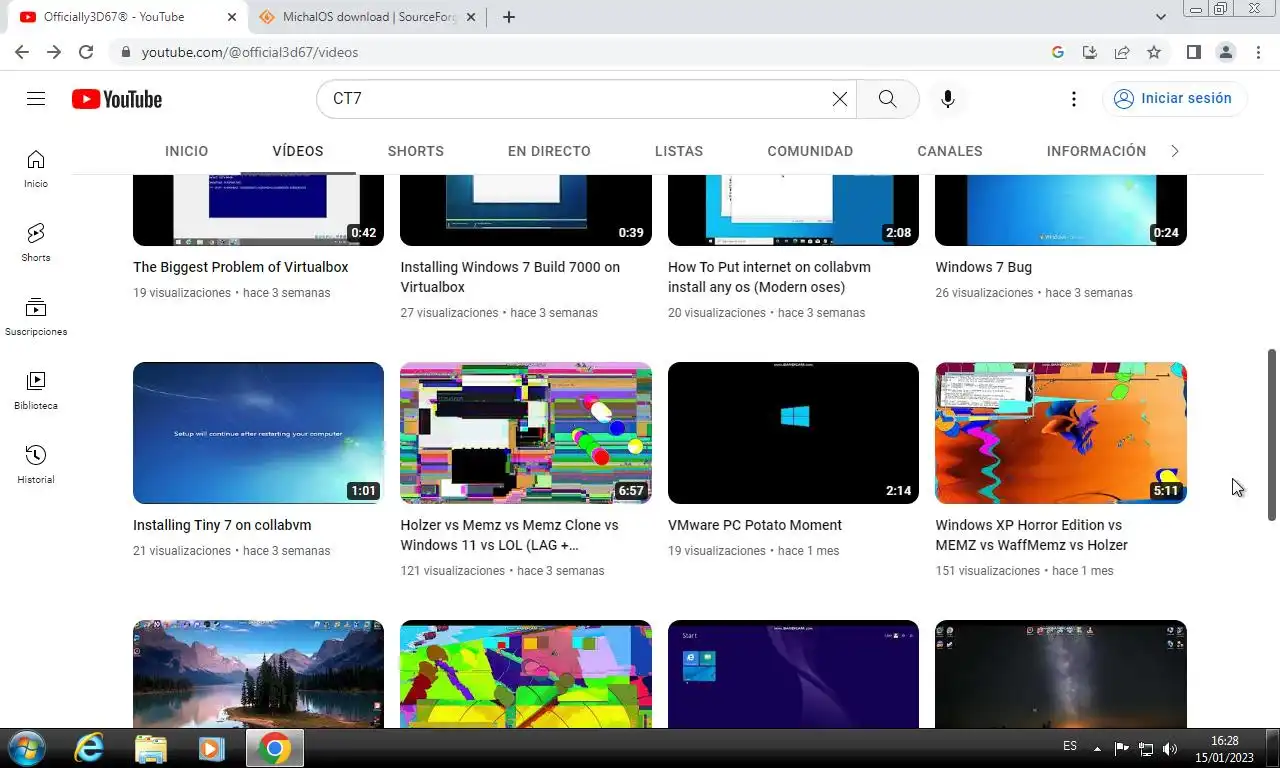Close the Officially3D67 YouTube tab
Screen dimensions: 1280x768
(x=232, y=17)
